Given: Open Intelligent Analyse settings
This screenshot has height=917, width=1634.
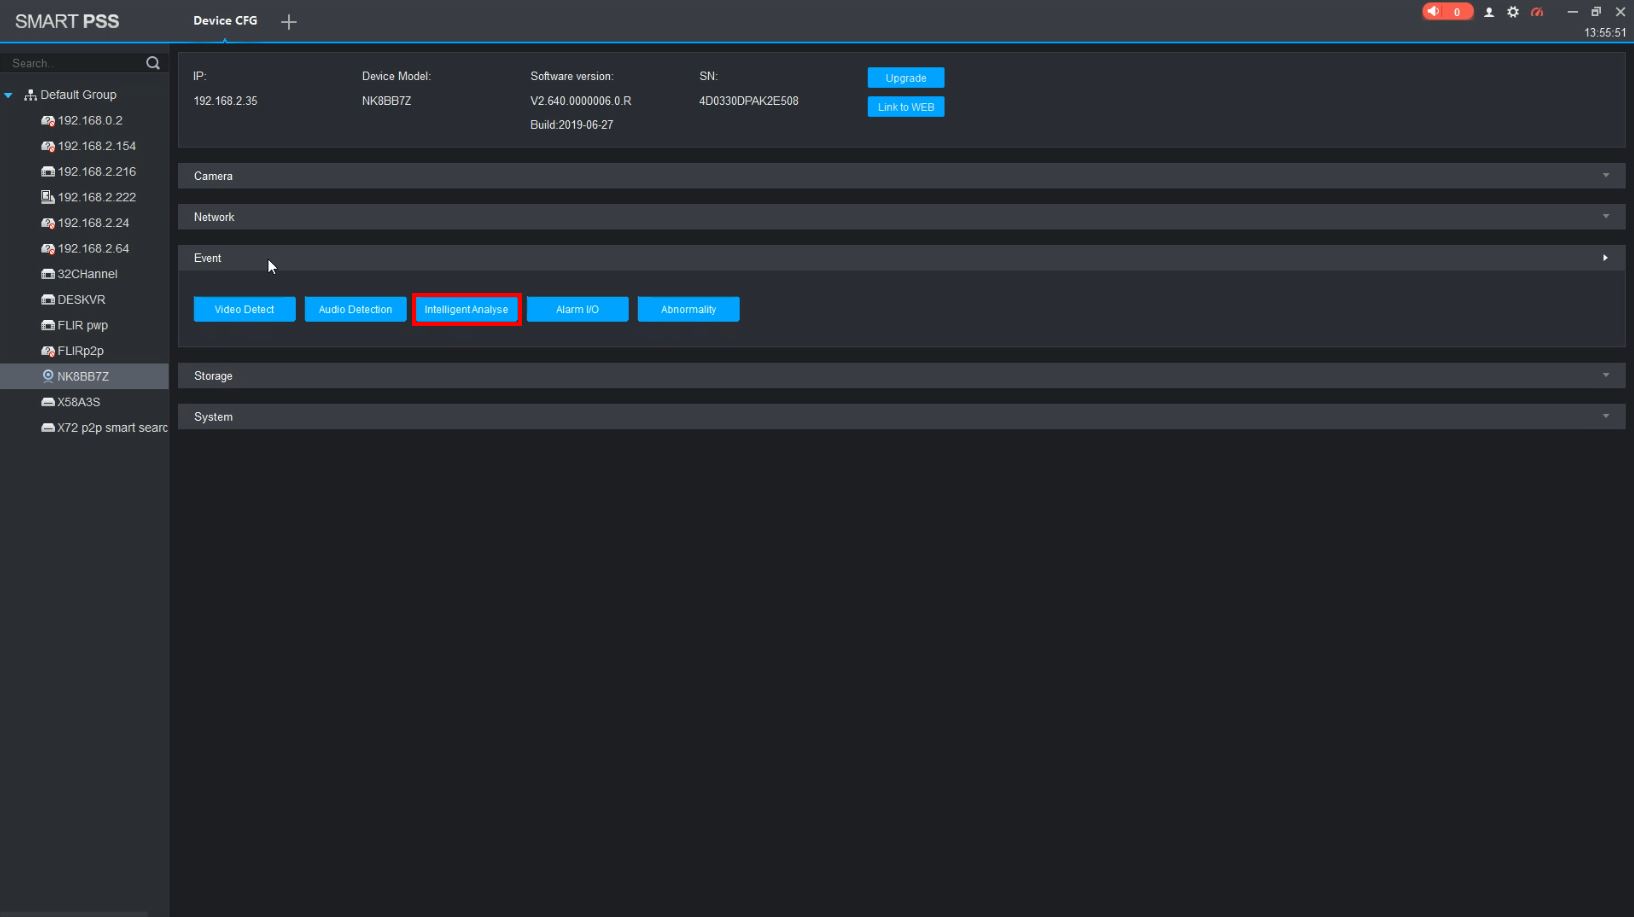Looking at the screenshot, I should click(x=466, y=310).
